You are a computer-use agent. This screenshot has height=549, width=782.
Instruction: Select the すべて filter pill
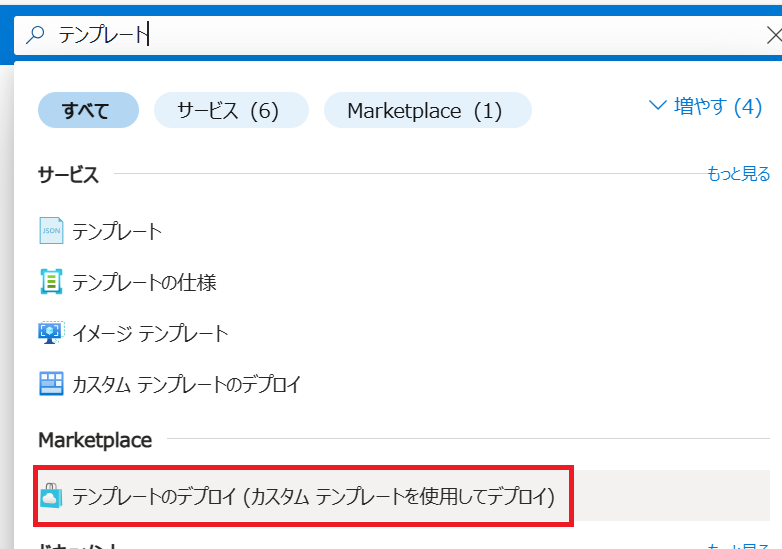tap(88, 110)
